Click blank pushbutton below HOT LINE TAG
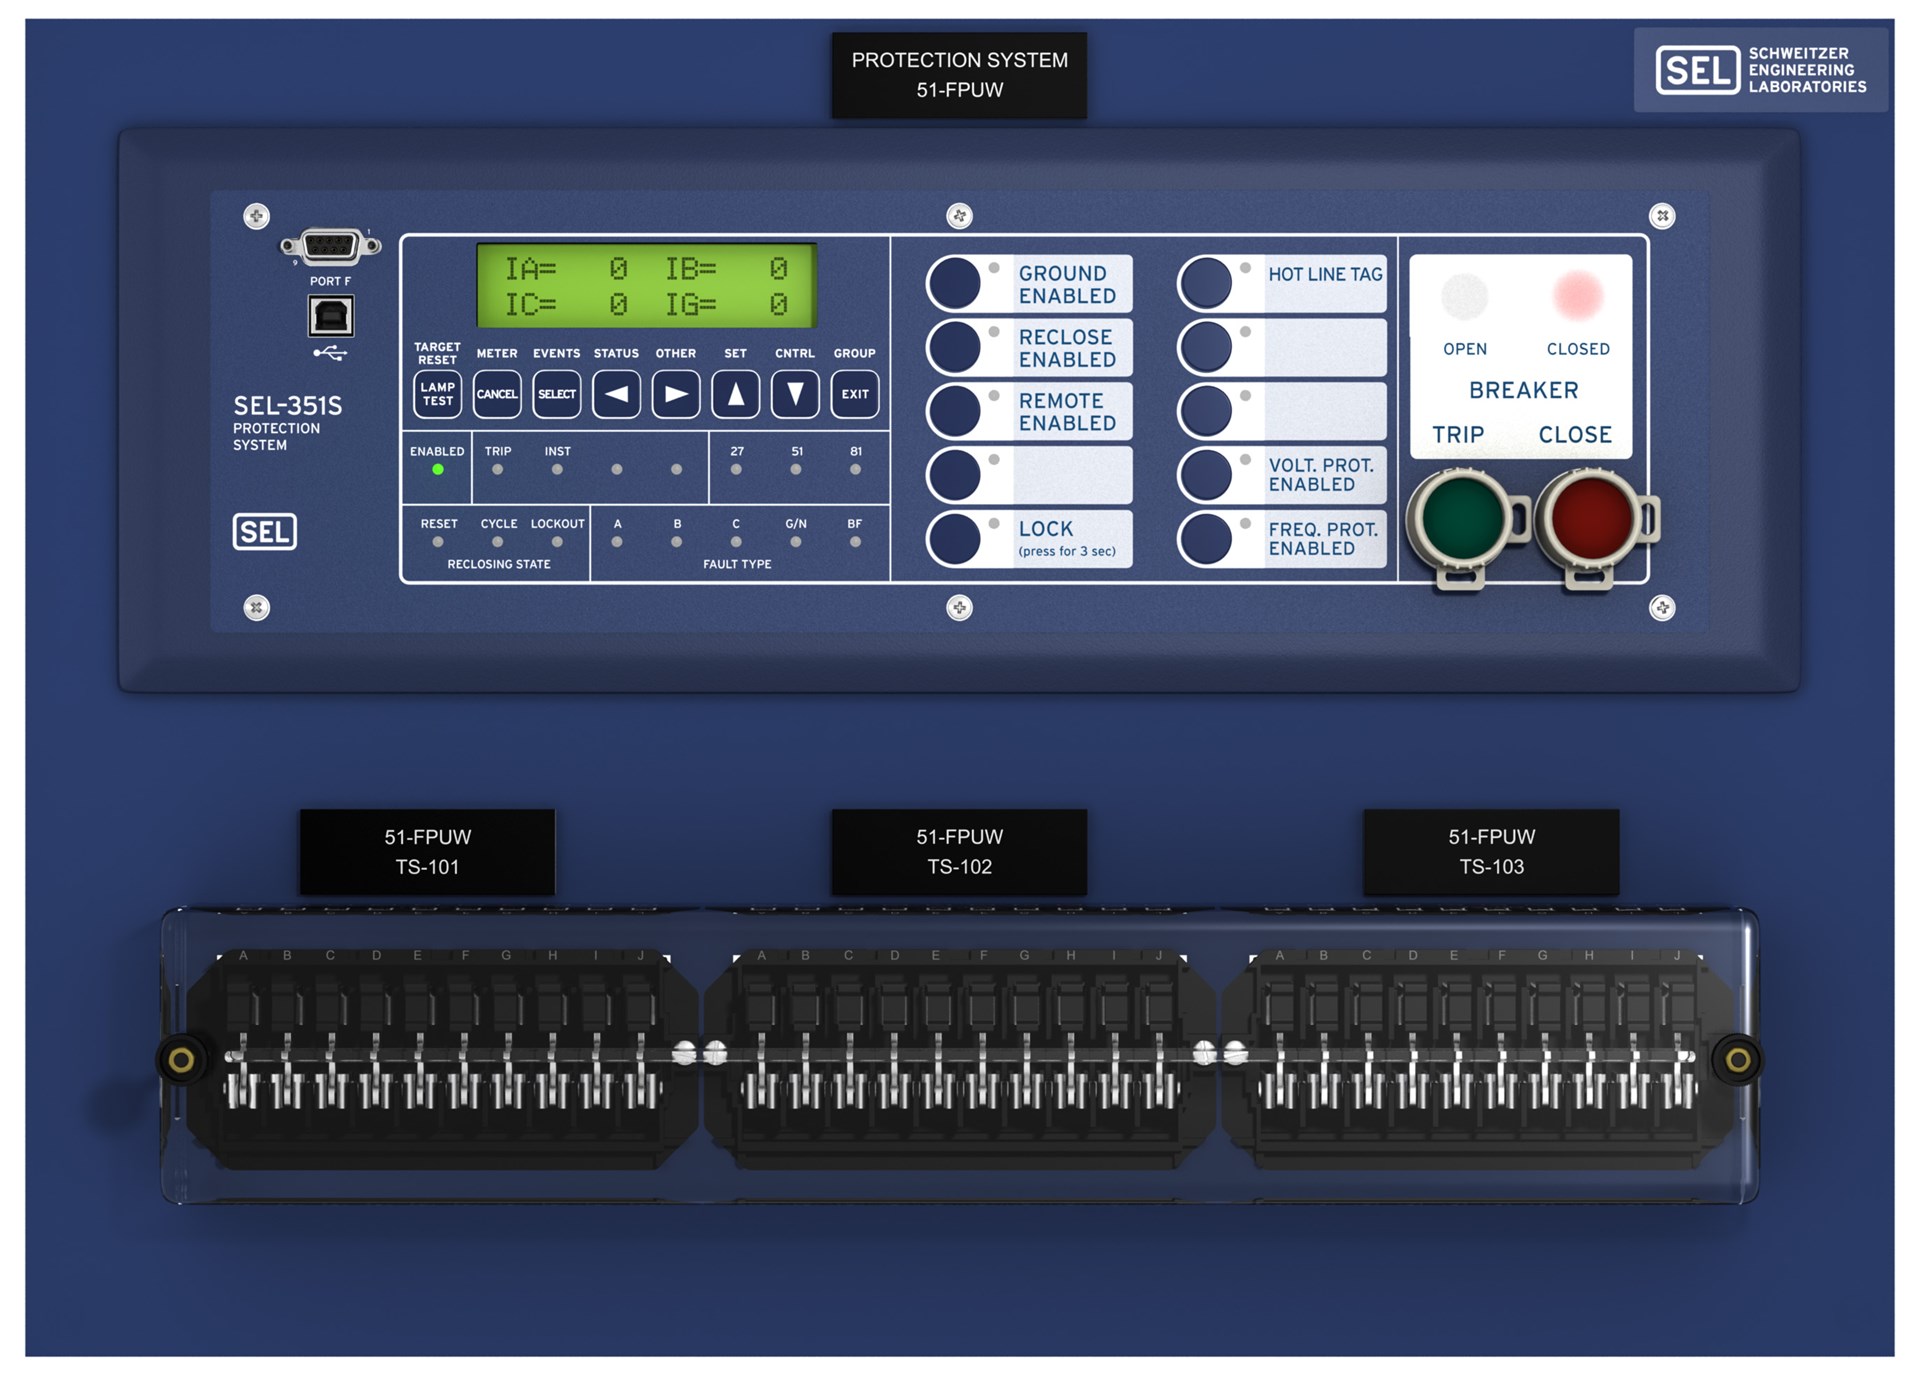The image size is (1920, 1374). 1206,348
